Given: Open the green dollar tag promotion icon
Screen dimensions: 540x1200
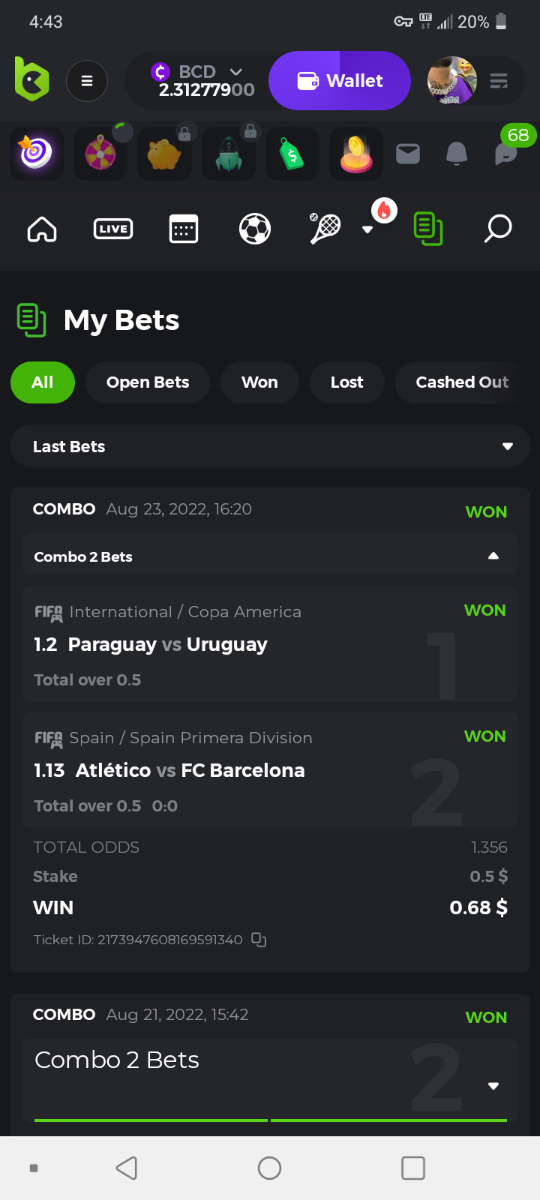Looking at the screenshot, I should (x=292, y=153).
